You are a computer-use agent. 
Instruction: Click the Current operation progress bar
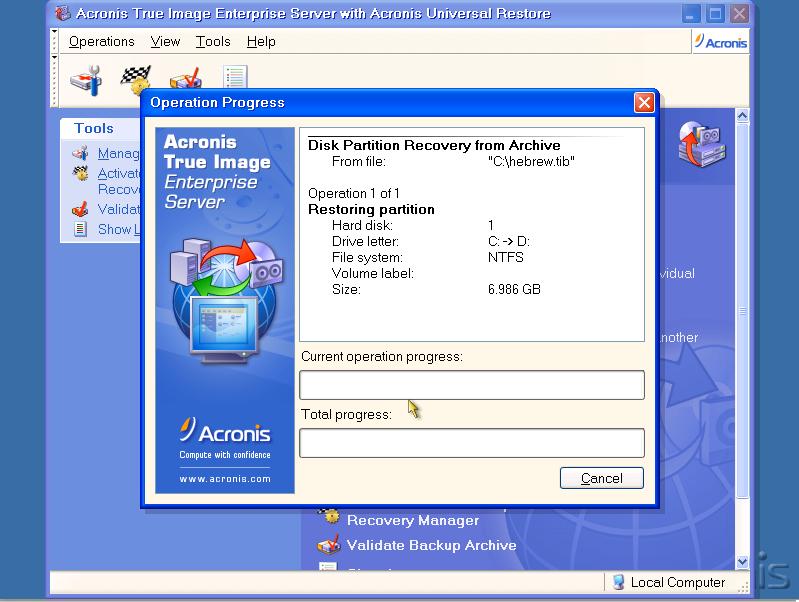point(471,385)
